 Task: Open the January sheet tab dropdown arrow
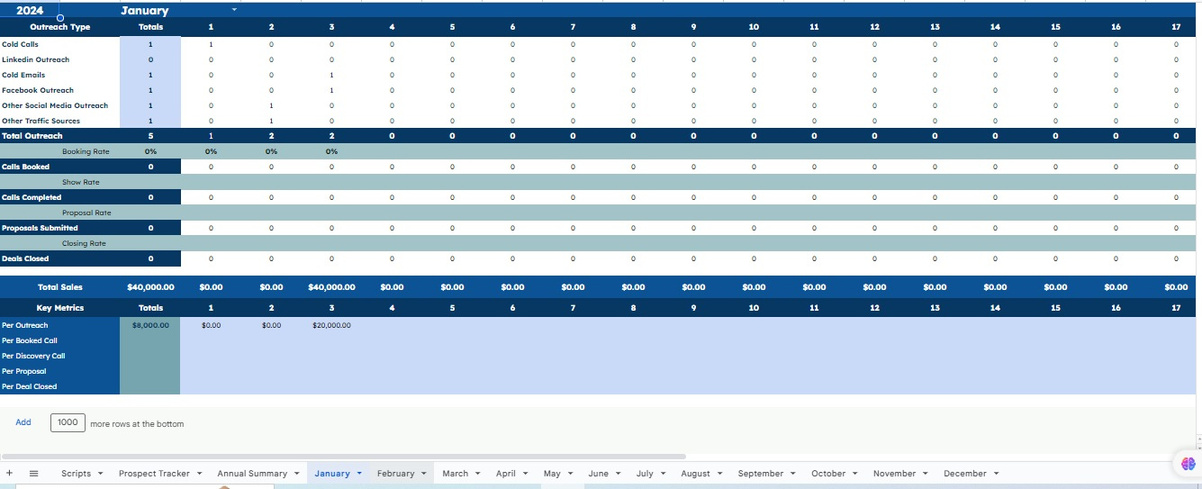click(x=359, y=473)
